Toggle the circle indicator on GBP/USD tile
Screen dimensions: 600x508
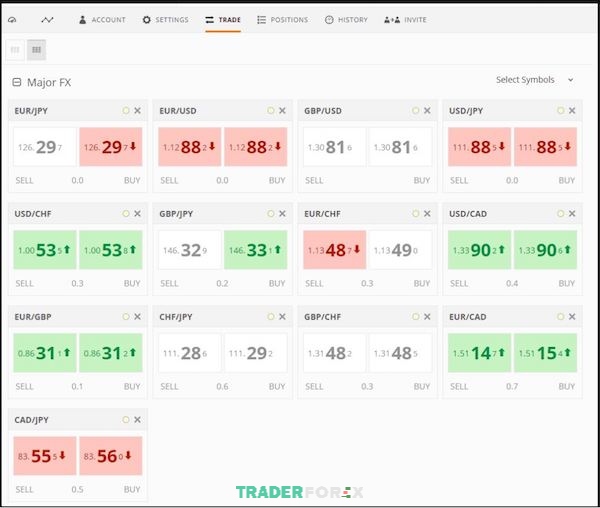[x=416, y=111]
